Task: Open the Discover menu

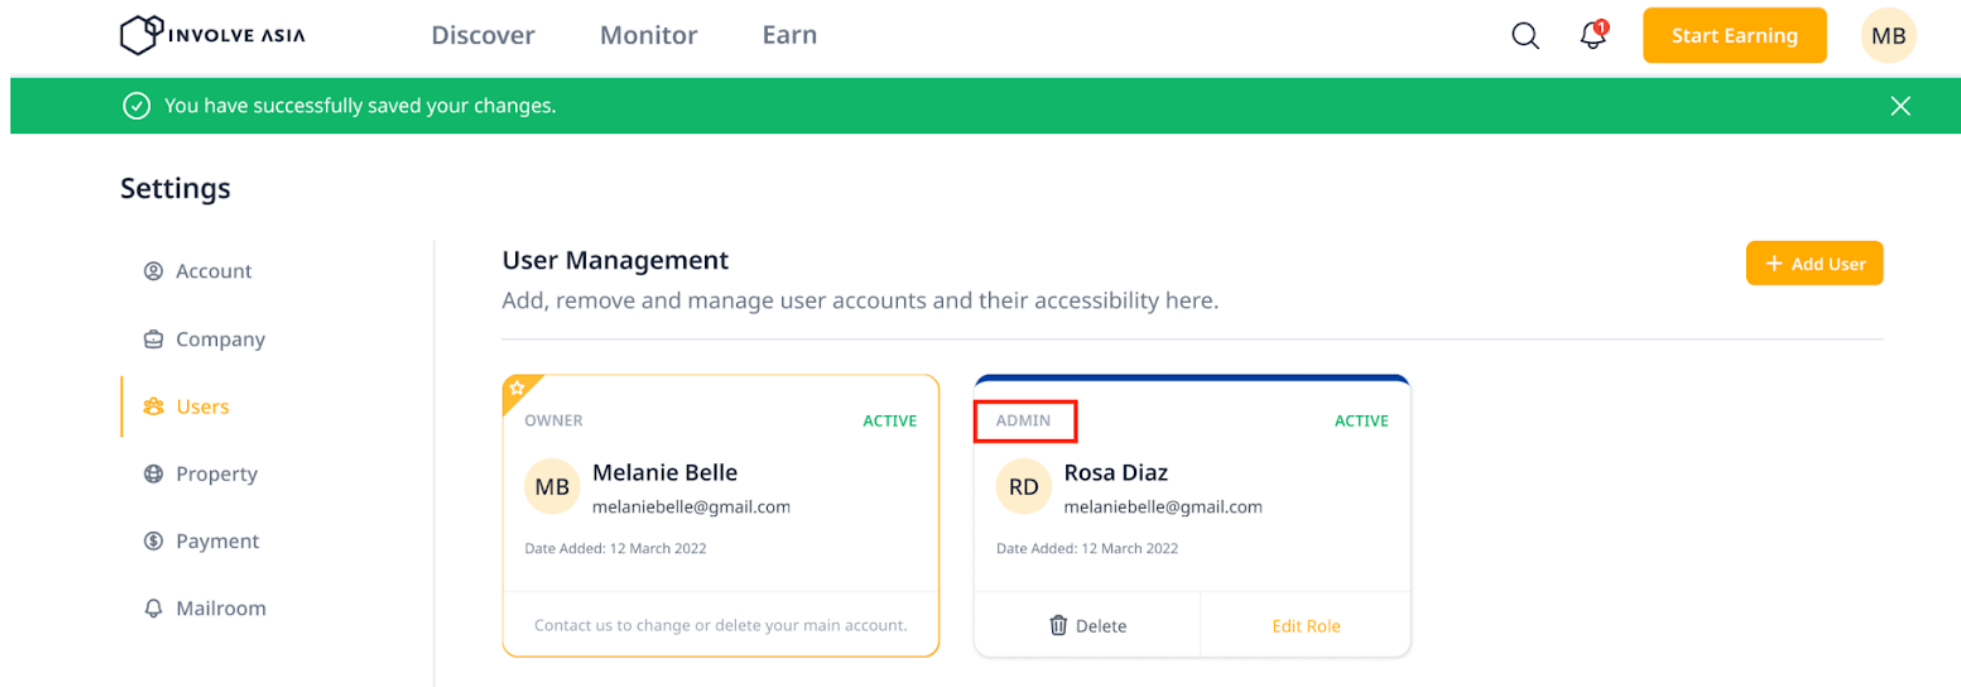Action: 483,35
